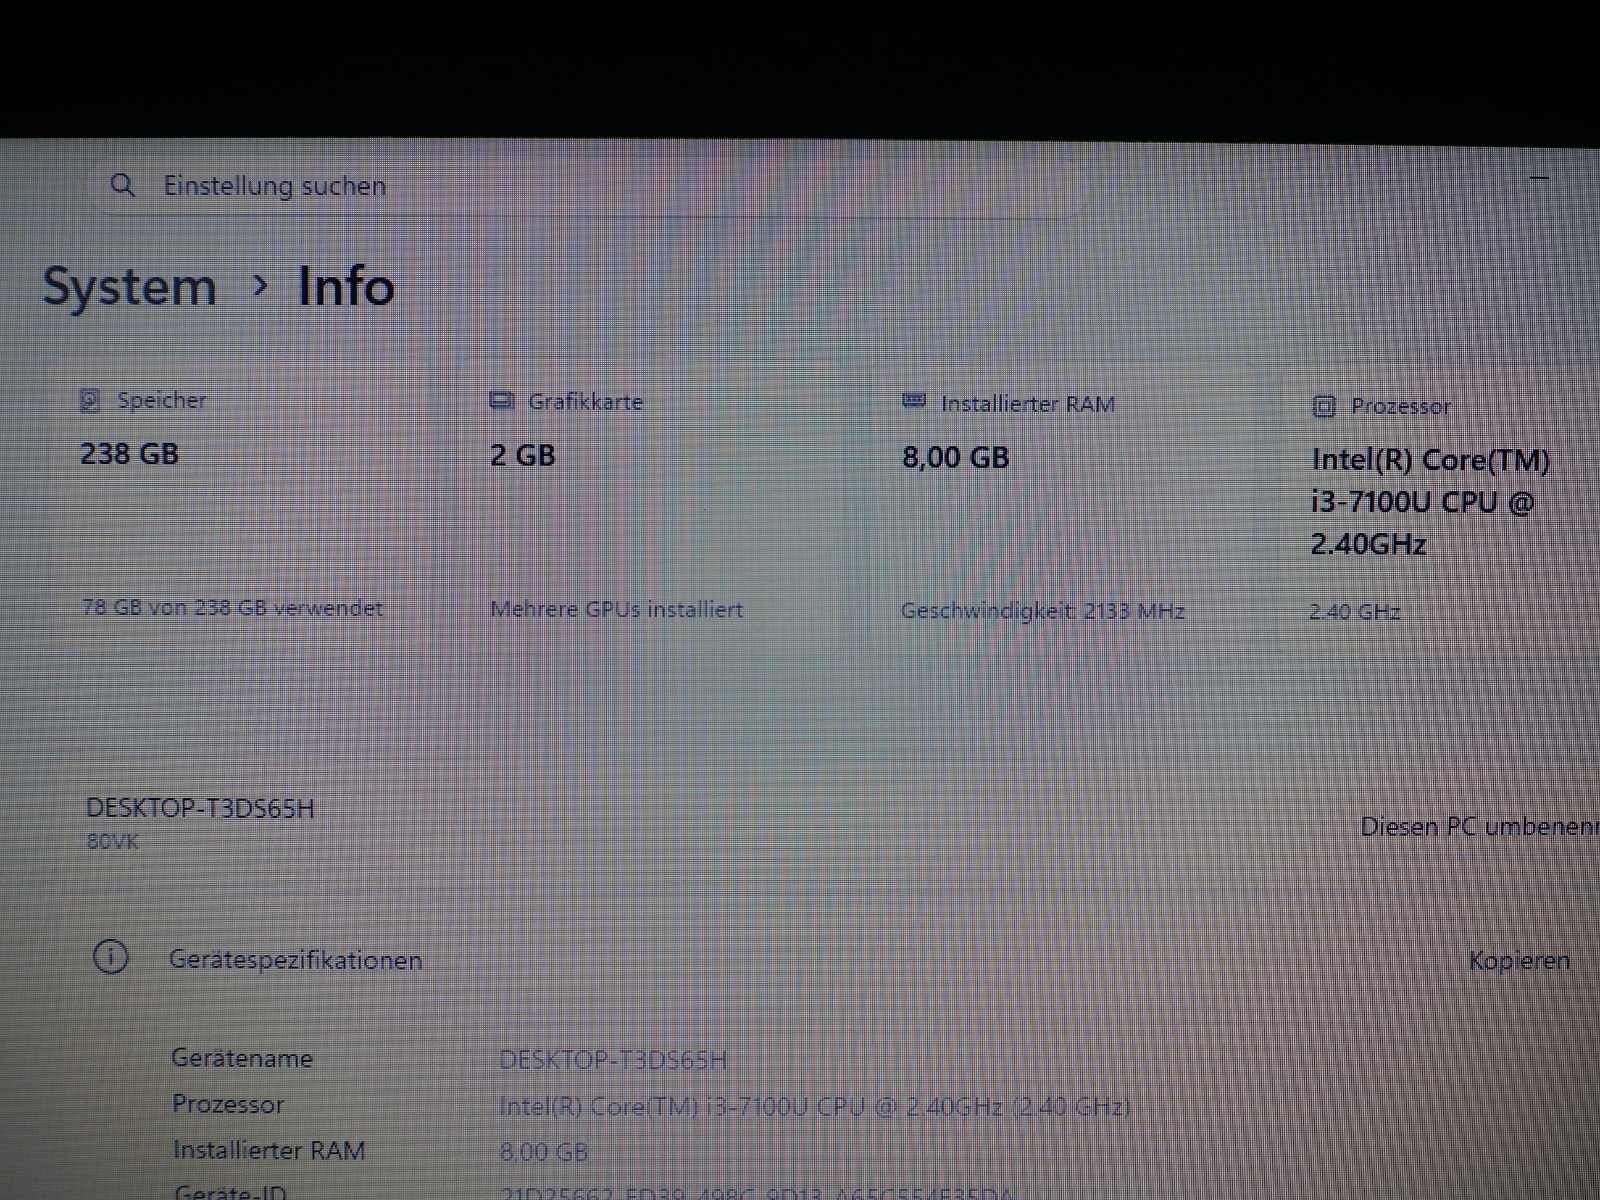Select the Gerätename value DESKTOP-T3DS65H
Viewport: 1600px width, 1200px height.
pyautogui.click(x=613, y=1060)
